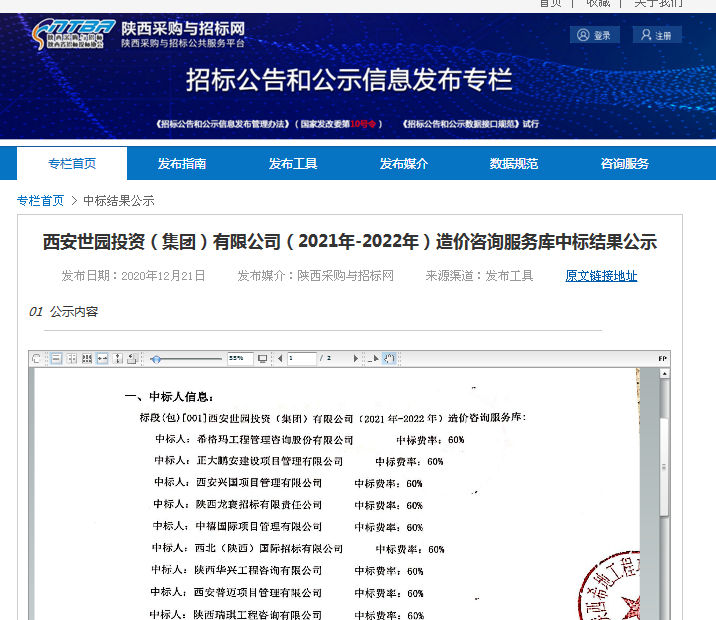
Task: Click the page number input box
Action: tap(301, 358)
